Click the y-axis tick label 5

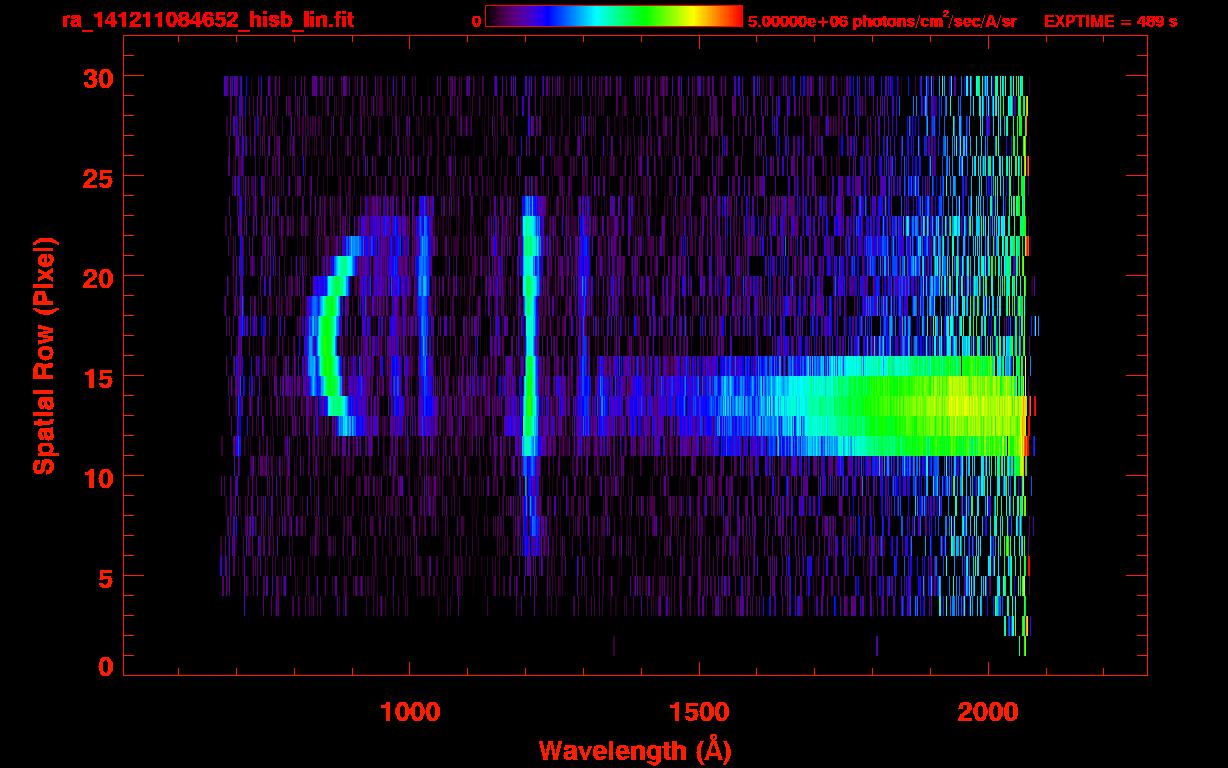[105, 577]
